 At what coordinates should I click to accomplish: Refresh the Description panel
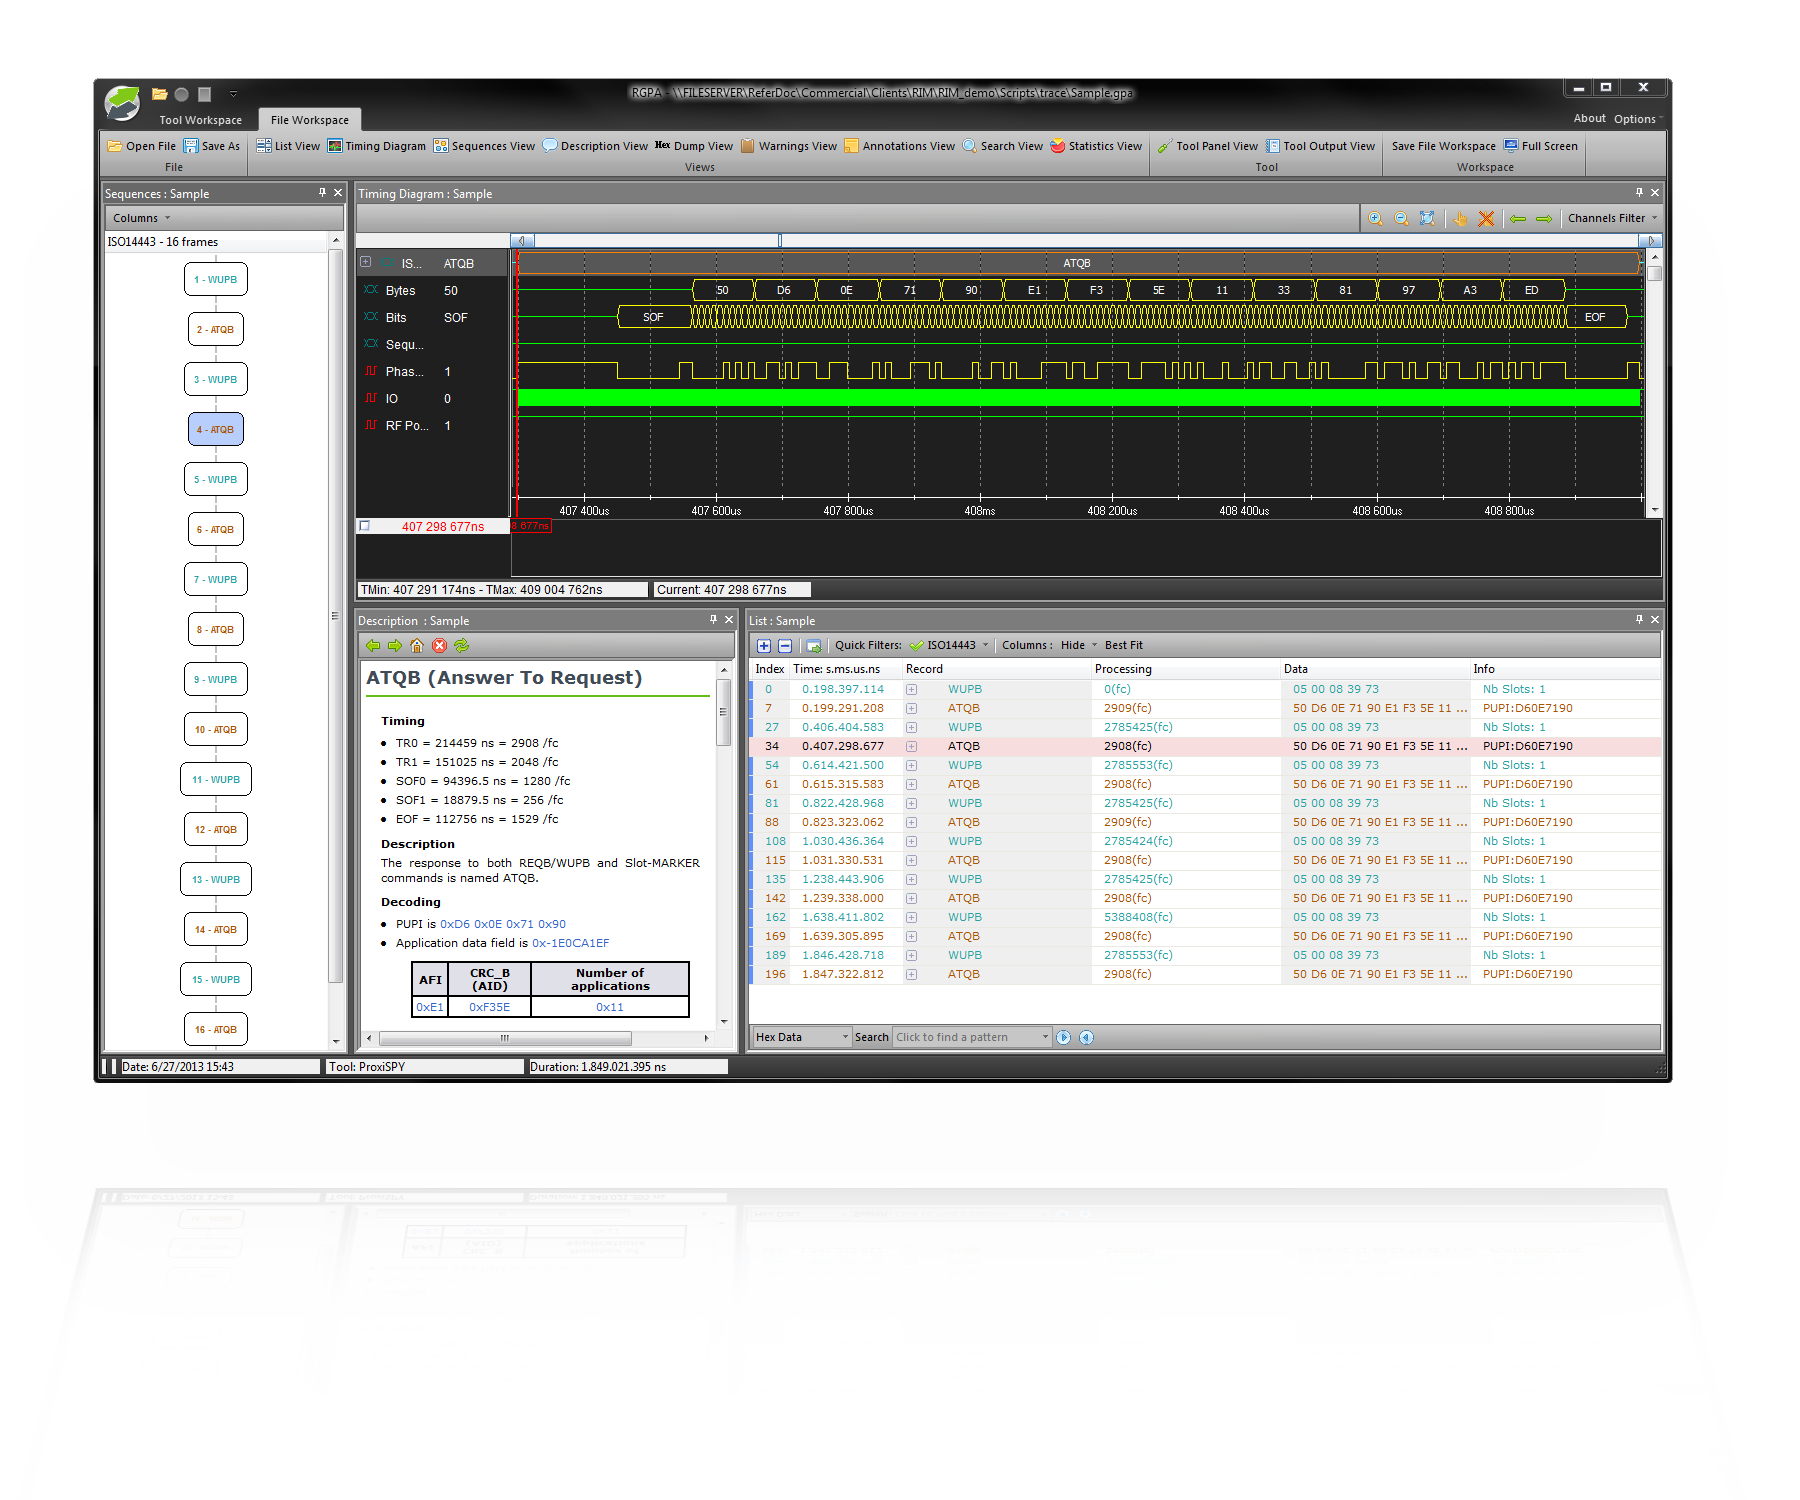coord(461,645)
